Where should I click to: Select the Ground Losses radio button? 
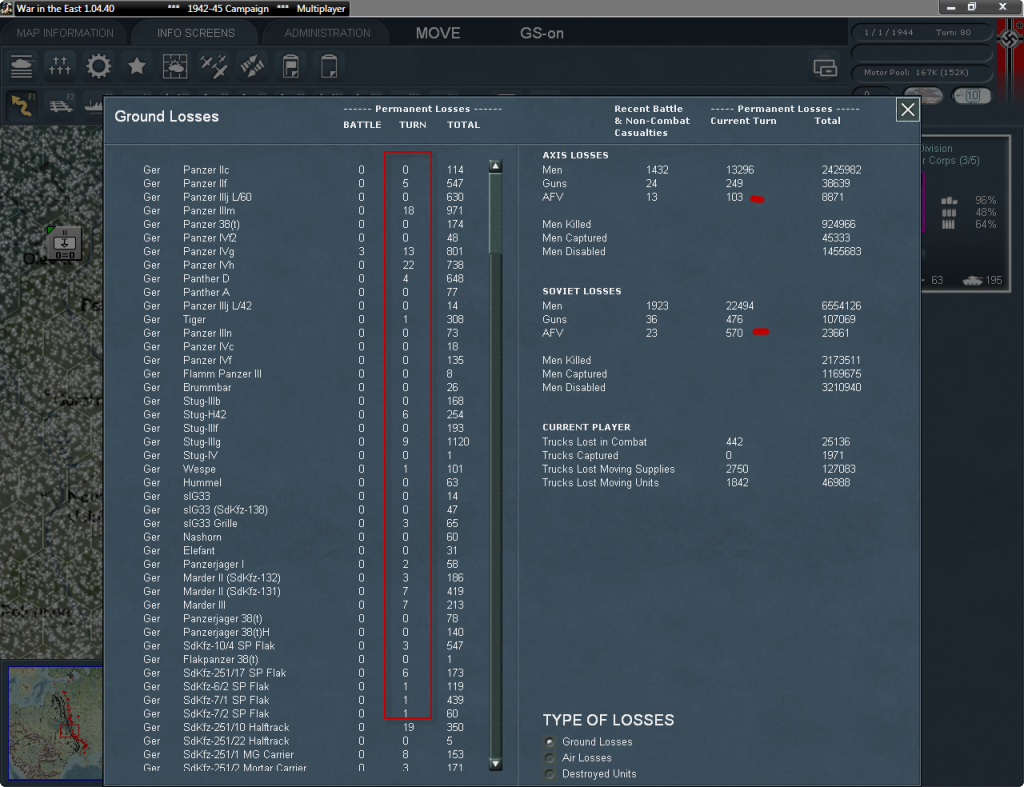[x=550, y=742]
